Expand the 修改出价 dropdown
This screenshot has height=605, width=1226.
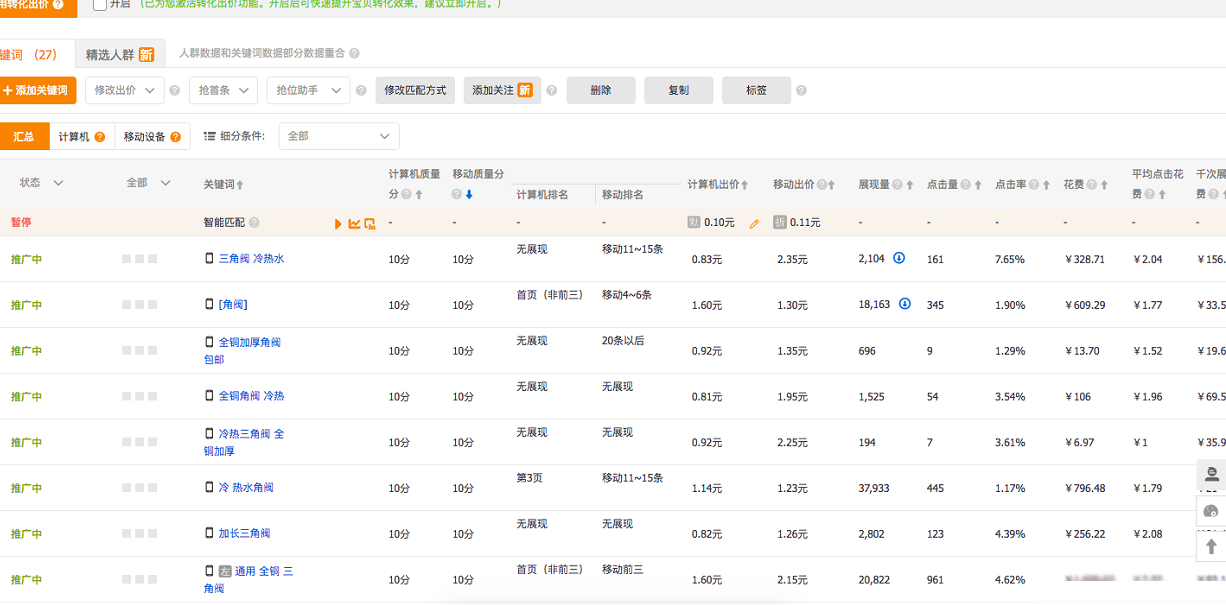point(124,90)
